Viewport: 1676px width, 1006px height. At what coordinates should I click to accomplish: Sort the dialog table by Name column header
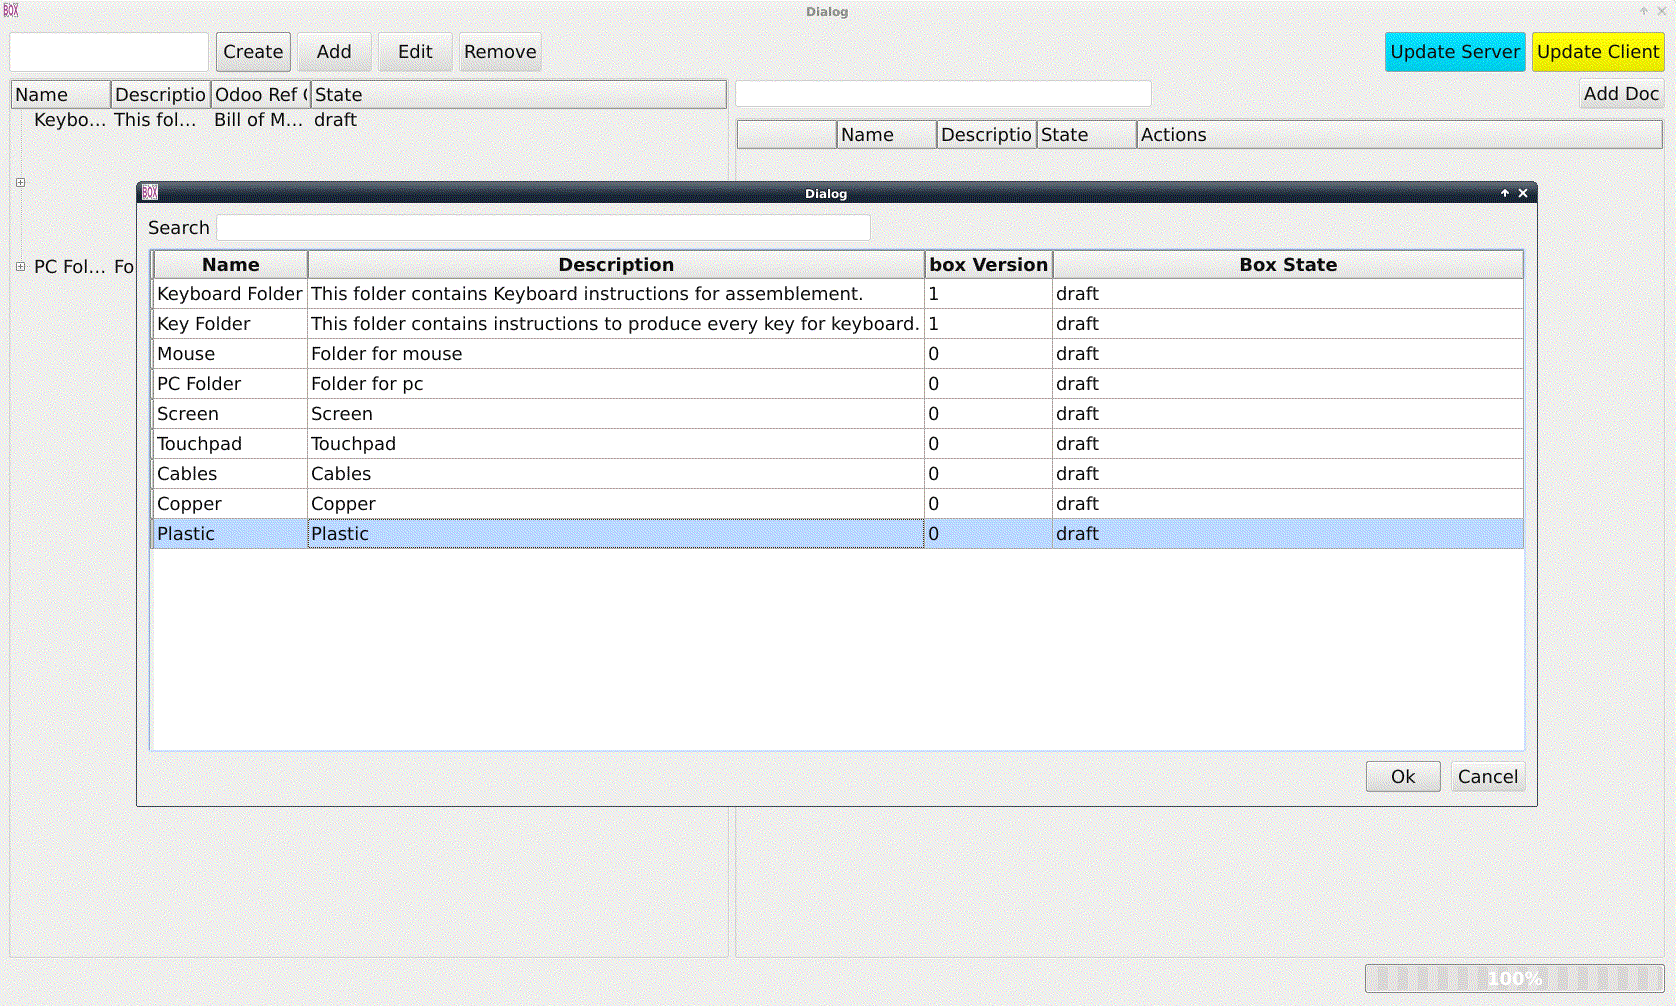229,264
